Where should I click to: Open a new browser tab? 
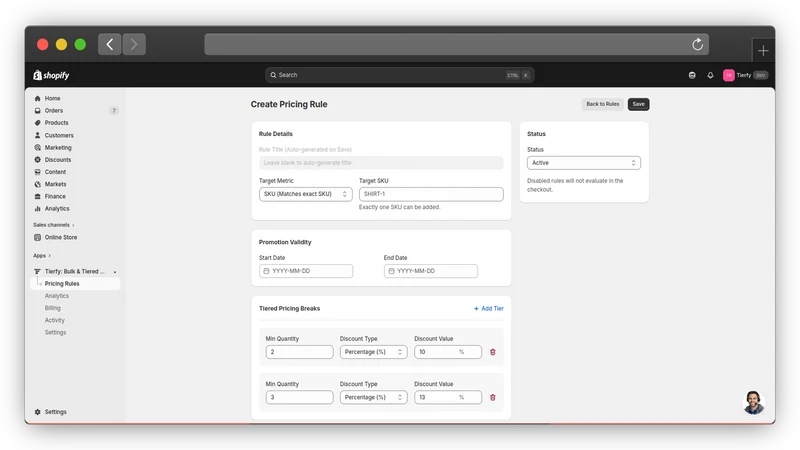[x=763, y=51]
